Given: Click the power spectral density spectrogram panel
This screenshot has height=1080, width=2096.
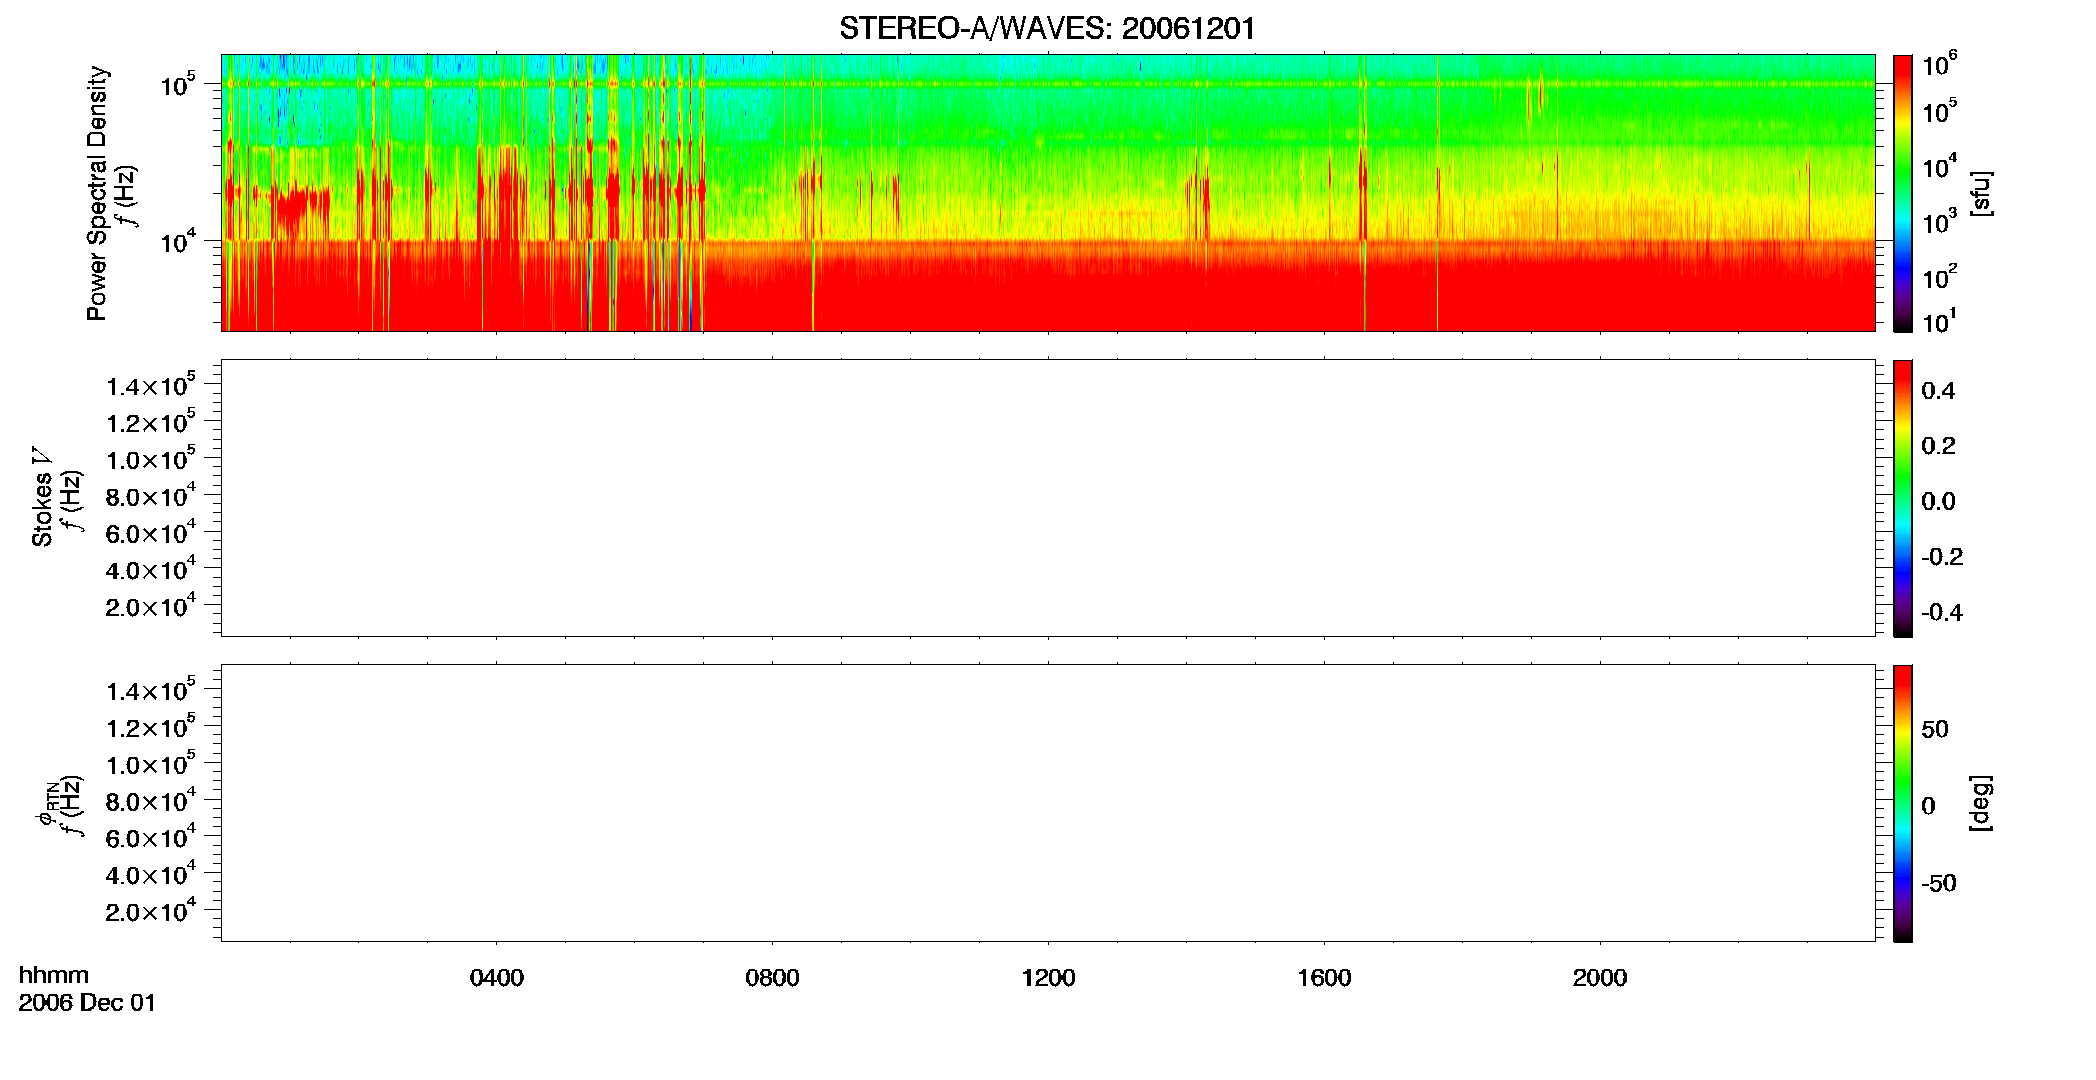Looking at the screenshot, I should (1048, 193).
